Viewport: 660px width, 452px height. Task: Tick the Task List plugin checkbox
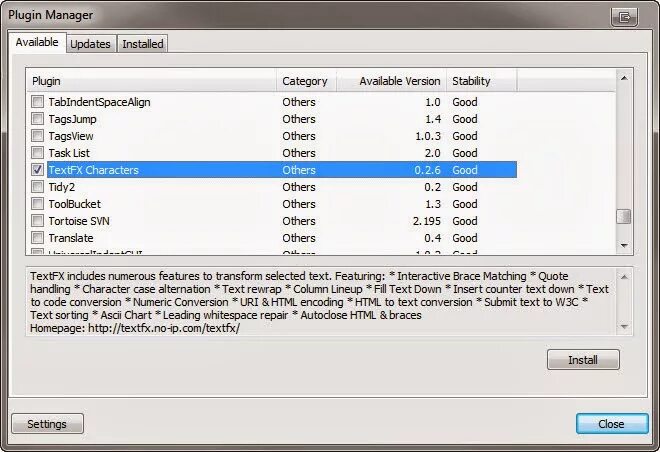tap(37, 152)
